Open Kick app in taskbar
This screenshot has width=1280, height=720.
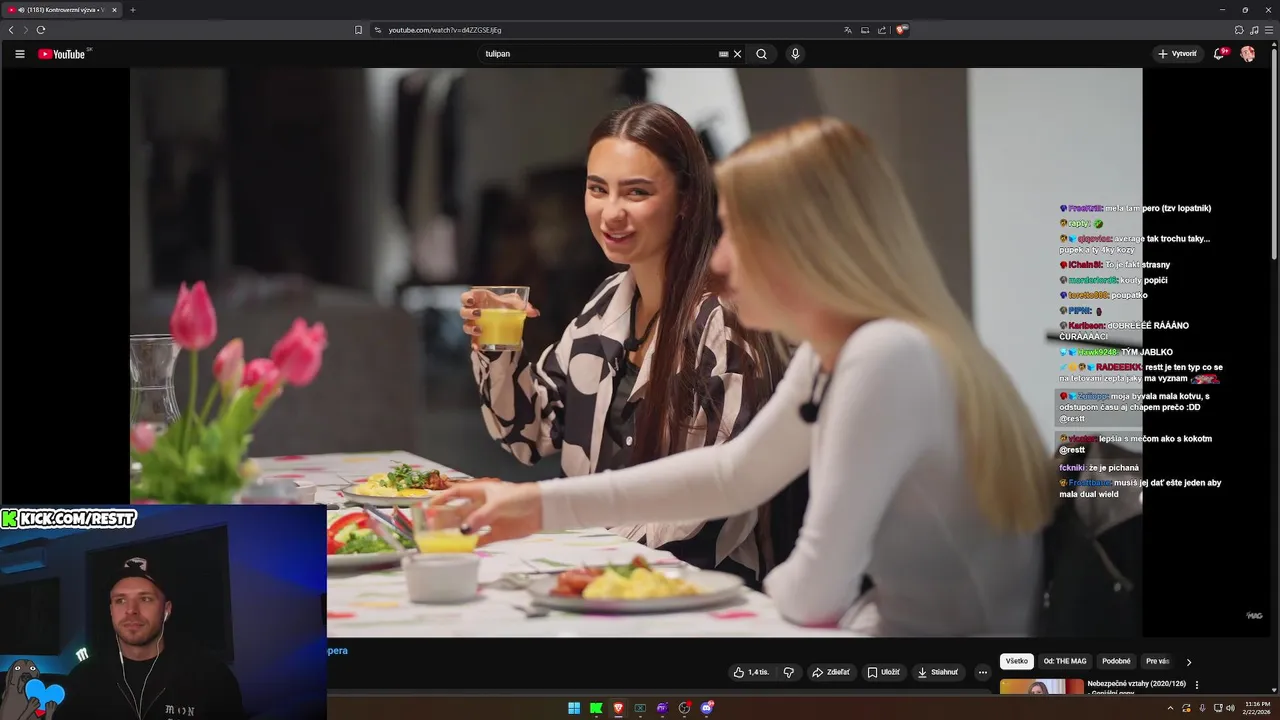596,708
